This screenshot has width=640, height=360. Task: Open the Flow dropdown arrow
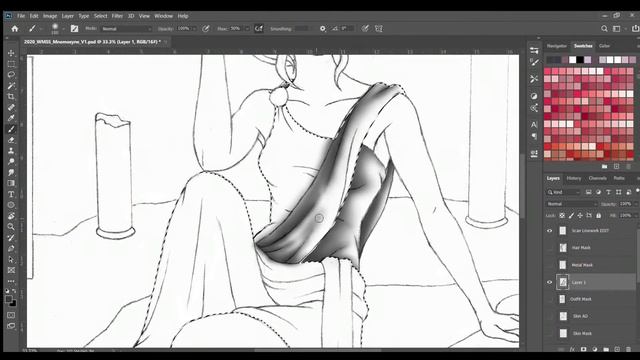pyautogui.click(x=247, y=29)
